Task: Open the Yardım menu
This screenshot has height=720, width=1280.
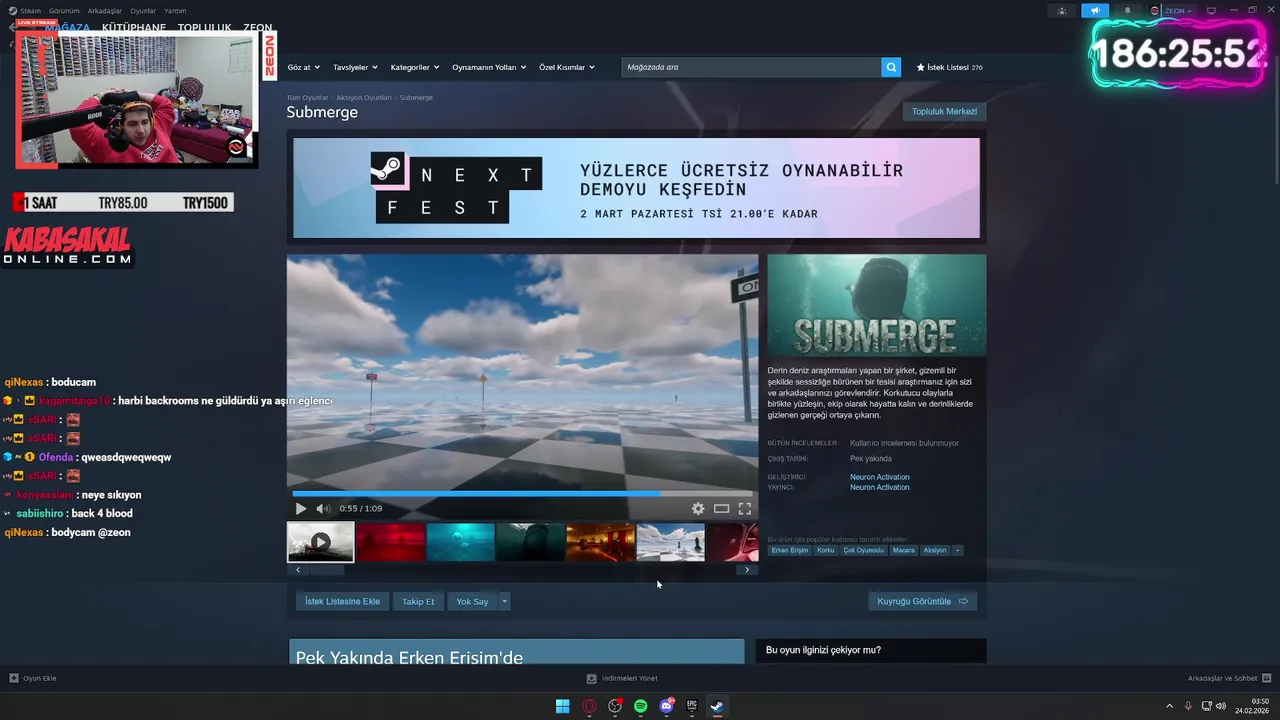Action: tap(175, 11)
